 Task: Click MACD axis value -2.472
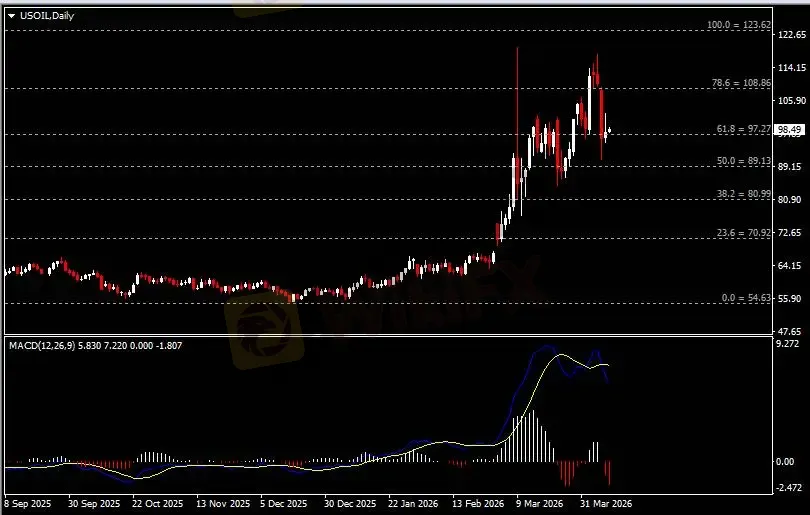pyautogui.click(x=789, y=488)
